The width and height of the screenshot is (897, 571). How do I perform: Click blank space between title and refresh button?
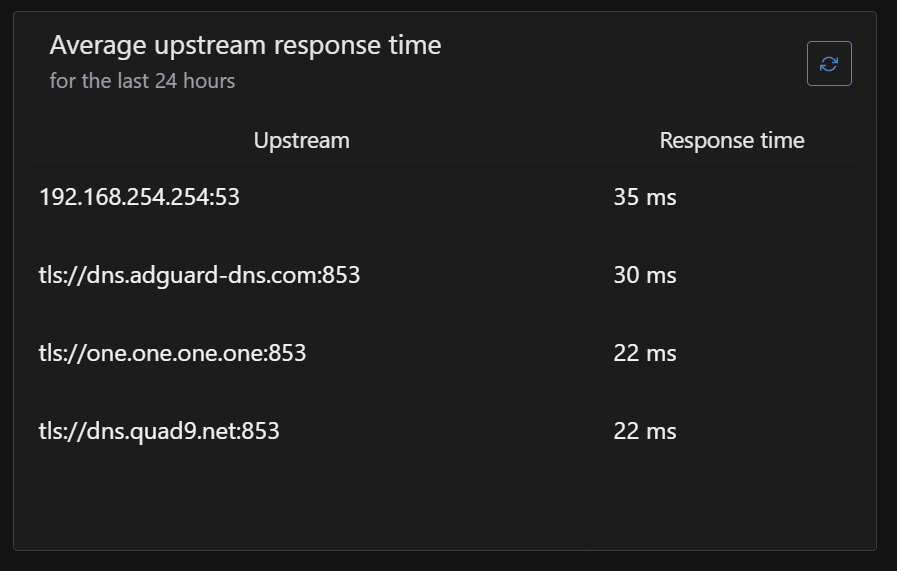tap(620, 62)
